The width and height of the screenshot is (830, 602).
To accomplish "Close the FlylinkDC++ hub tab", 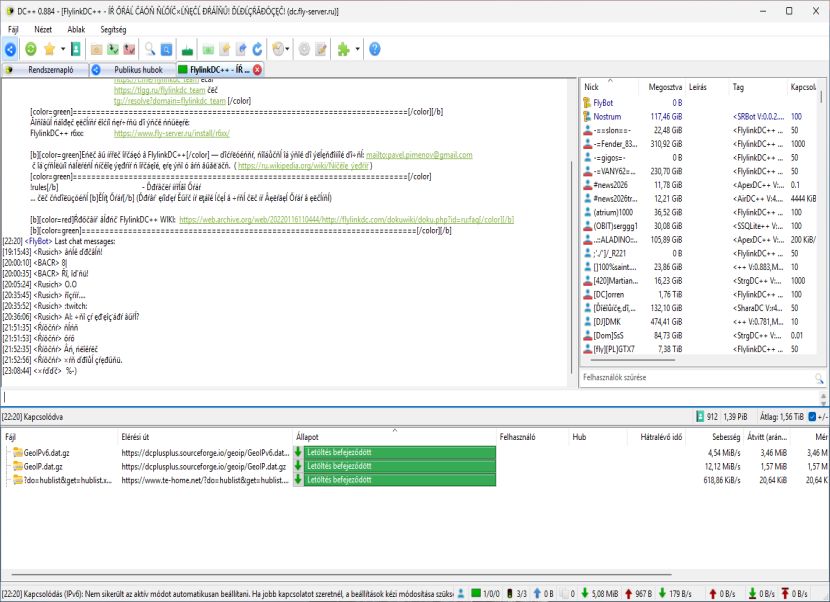I will [257, 69].
